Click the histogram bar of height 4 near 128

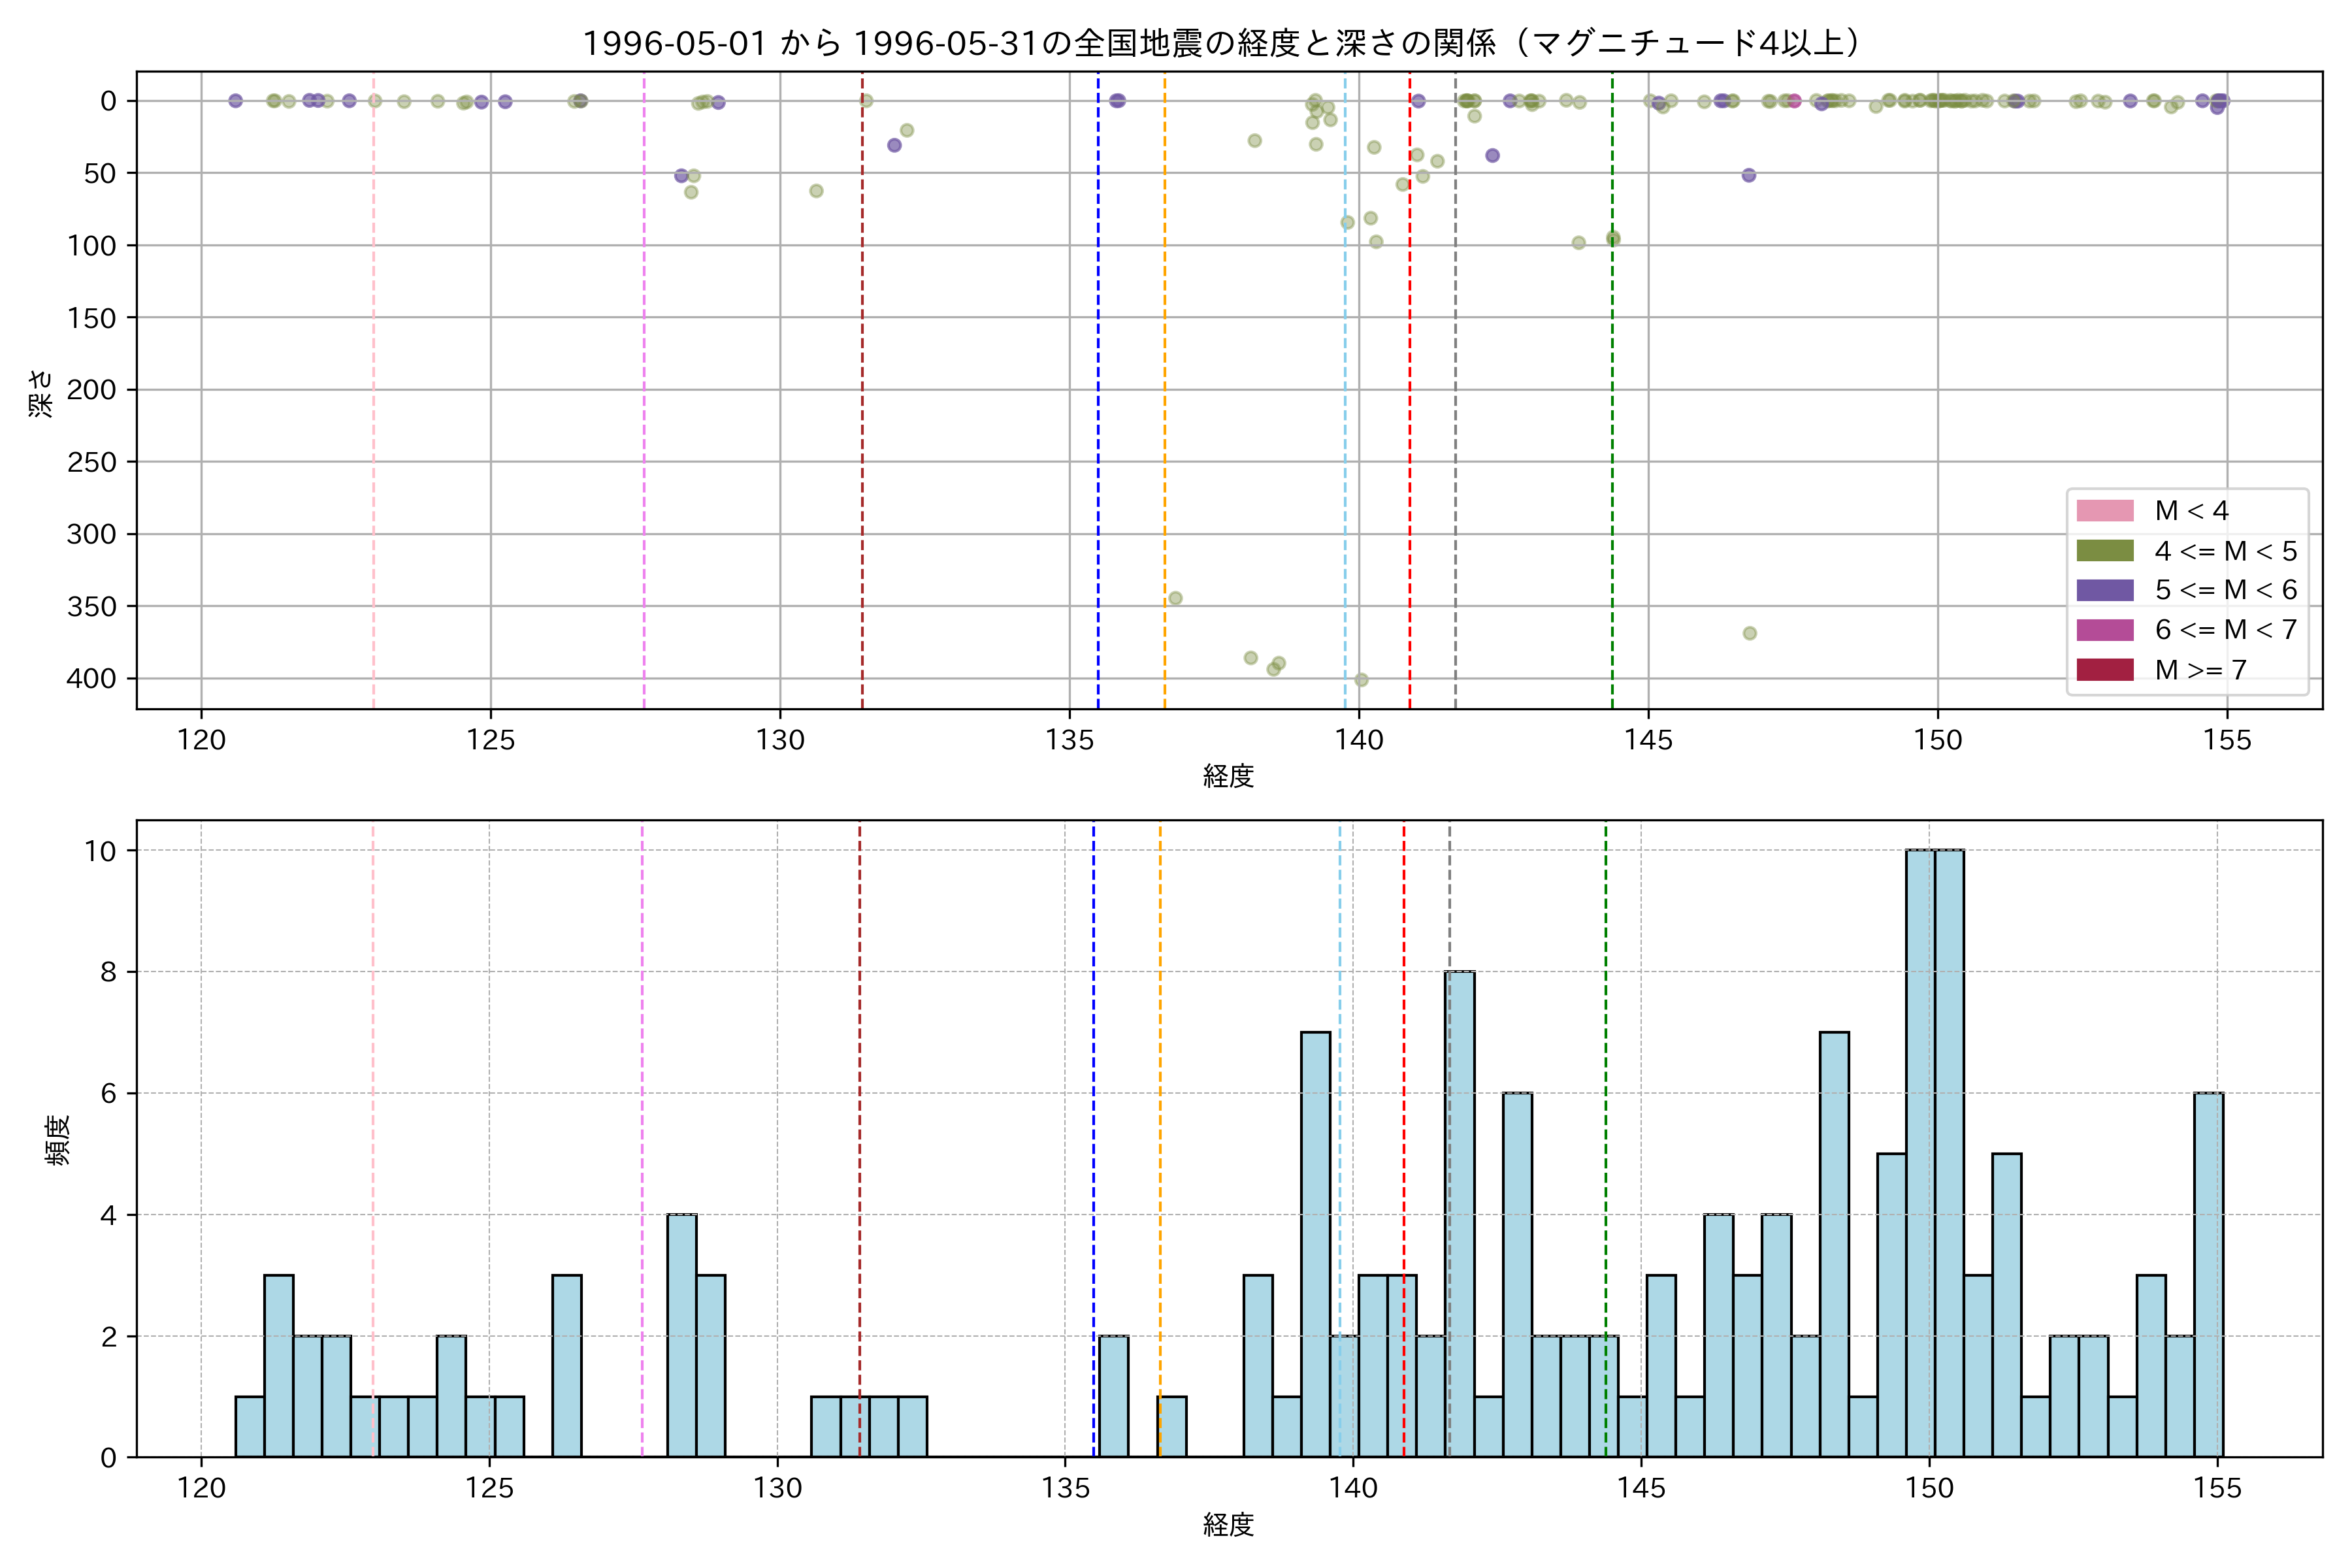tap(682, 1335)
